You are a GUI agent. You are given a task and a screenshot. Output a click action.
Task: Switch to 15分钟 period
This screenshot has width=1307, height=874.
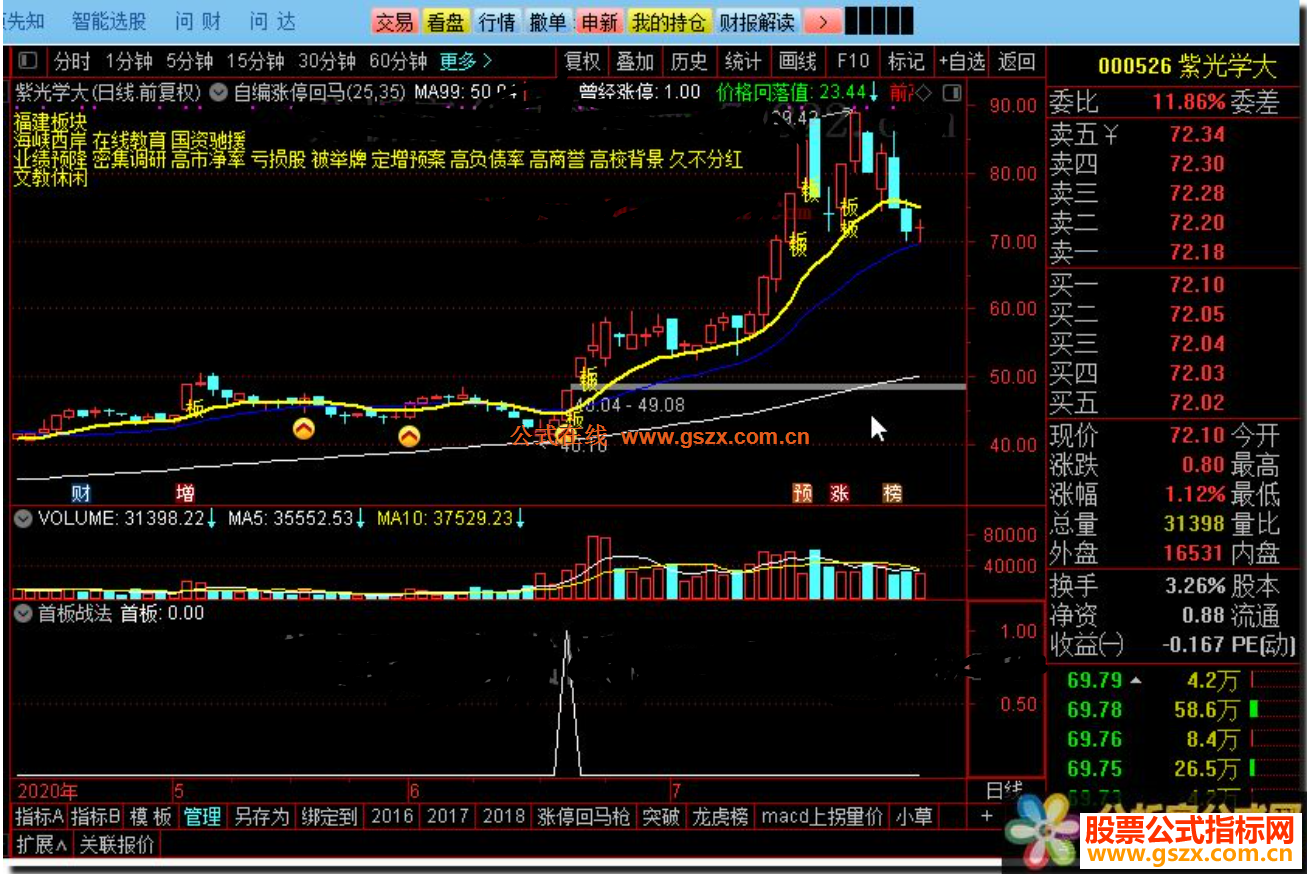256,62
